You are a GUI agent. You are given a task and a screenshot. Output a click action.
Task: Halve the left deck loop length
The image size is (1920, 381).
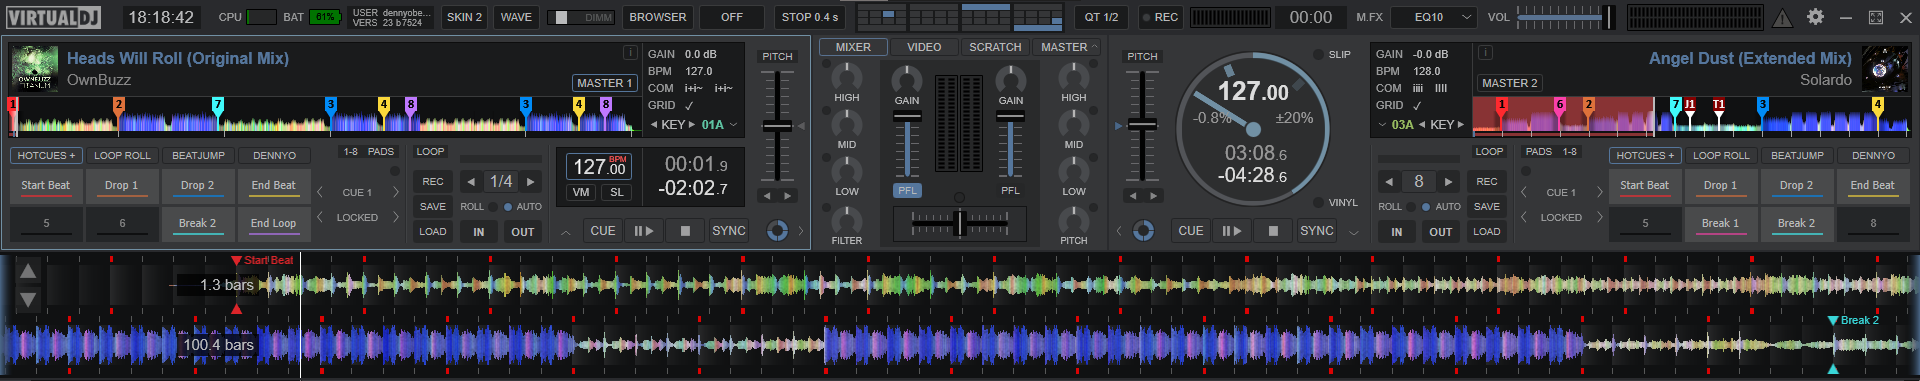pos(471,182)
